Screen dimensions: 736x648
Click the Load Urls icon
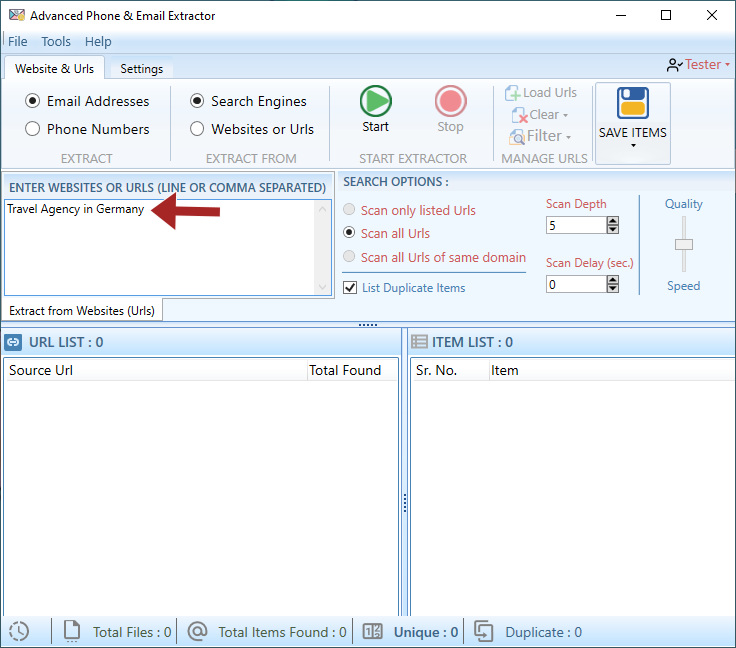pos(513,93)
